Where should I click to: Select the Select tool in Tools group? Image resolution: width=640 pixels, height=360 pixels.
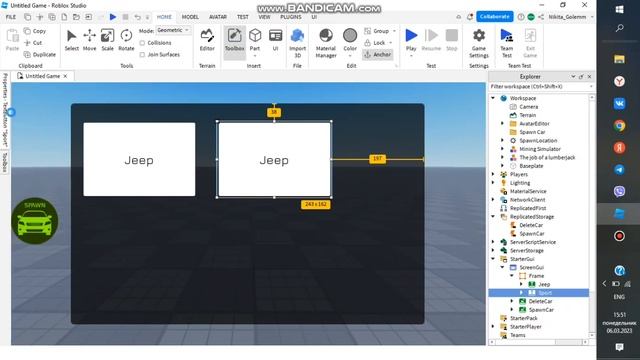[71, 40]
